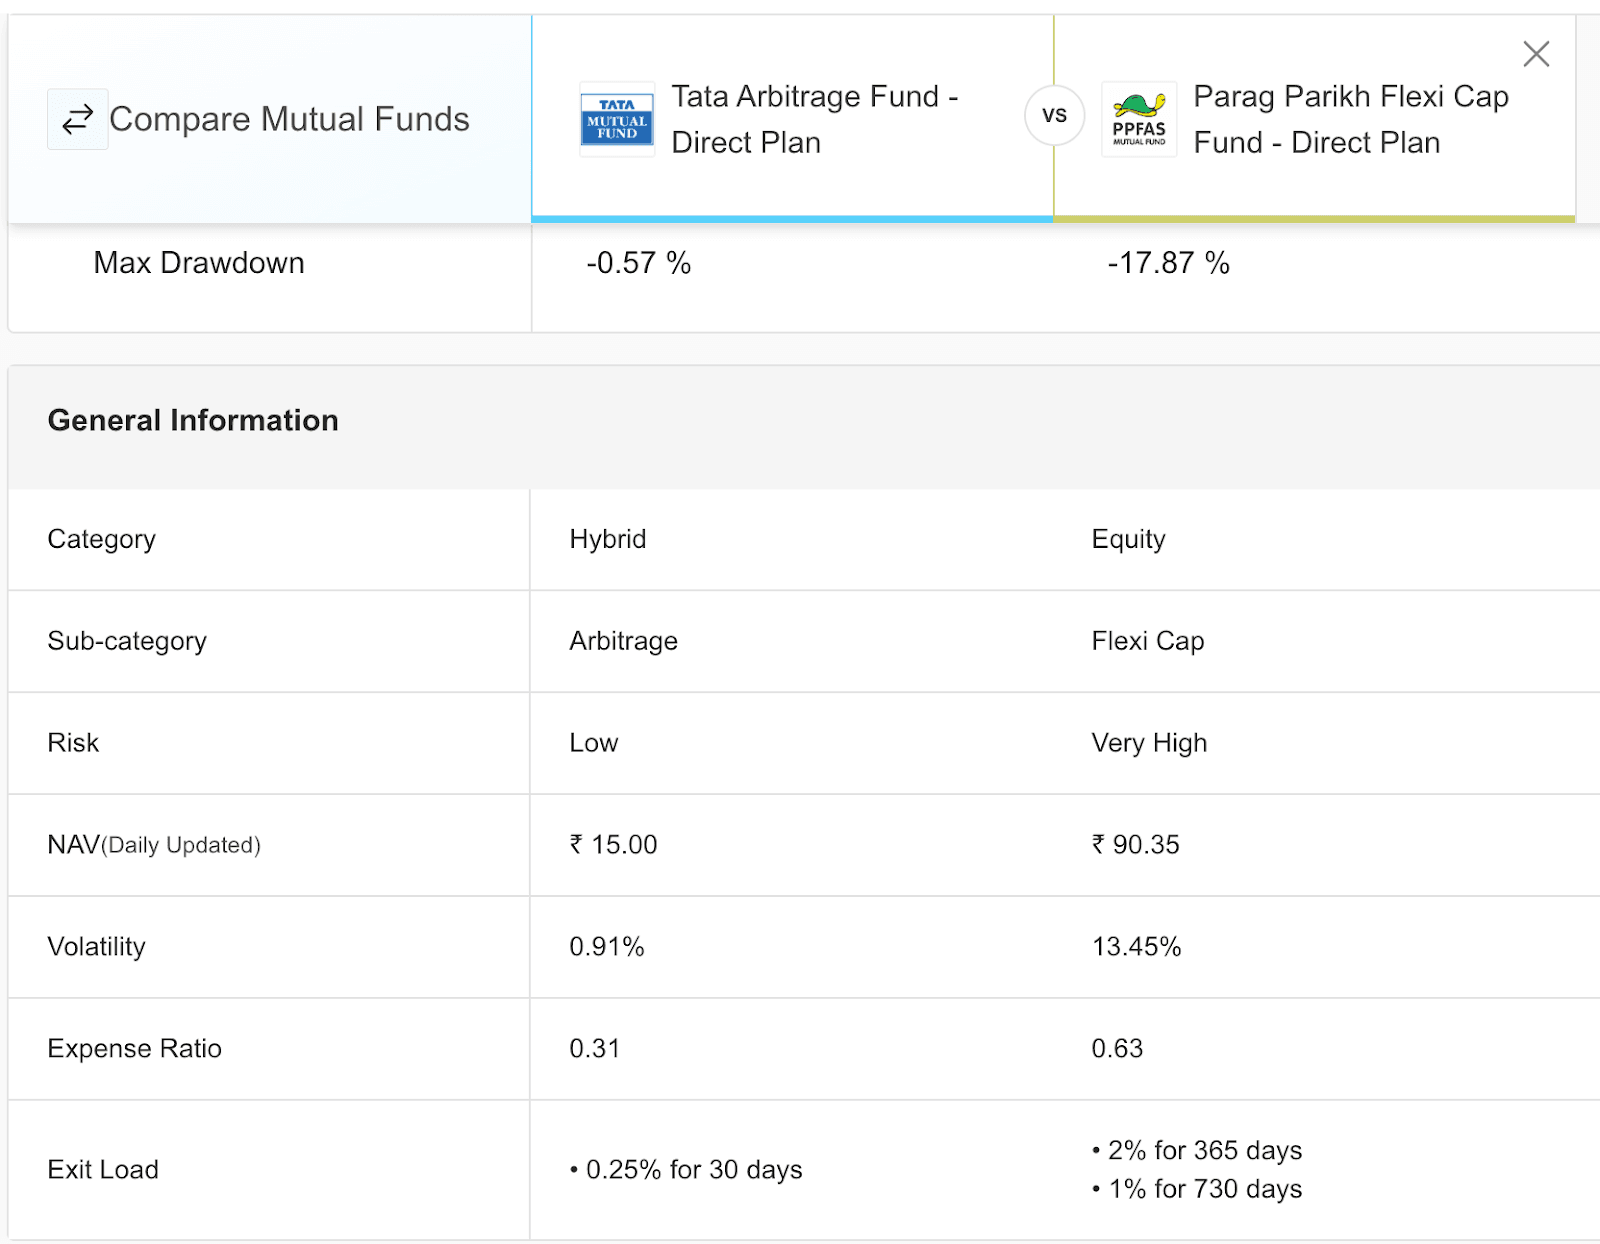Click the Expense Ratio row label
1600x1244 pixels.
[134, 1049]
